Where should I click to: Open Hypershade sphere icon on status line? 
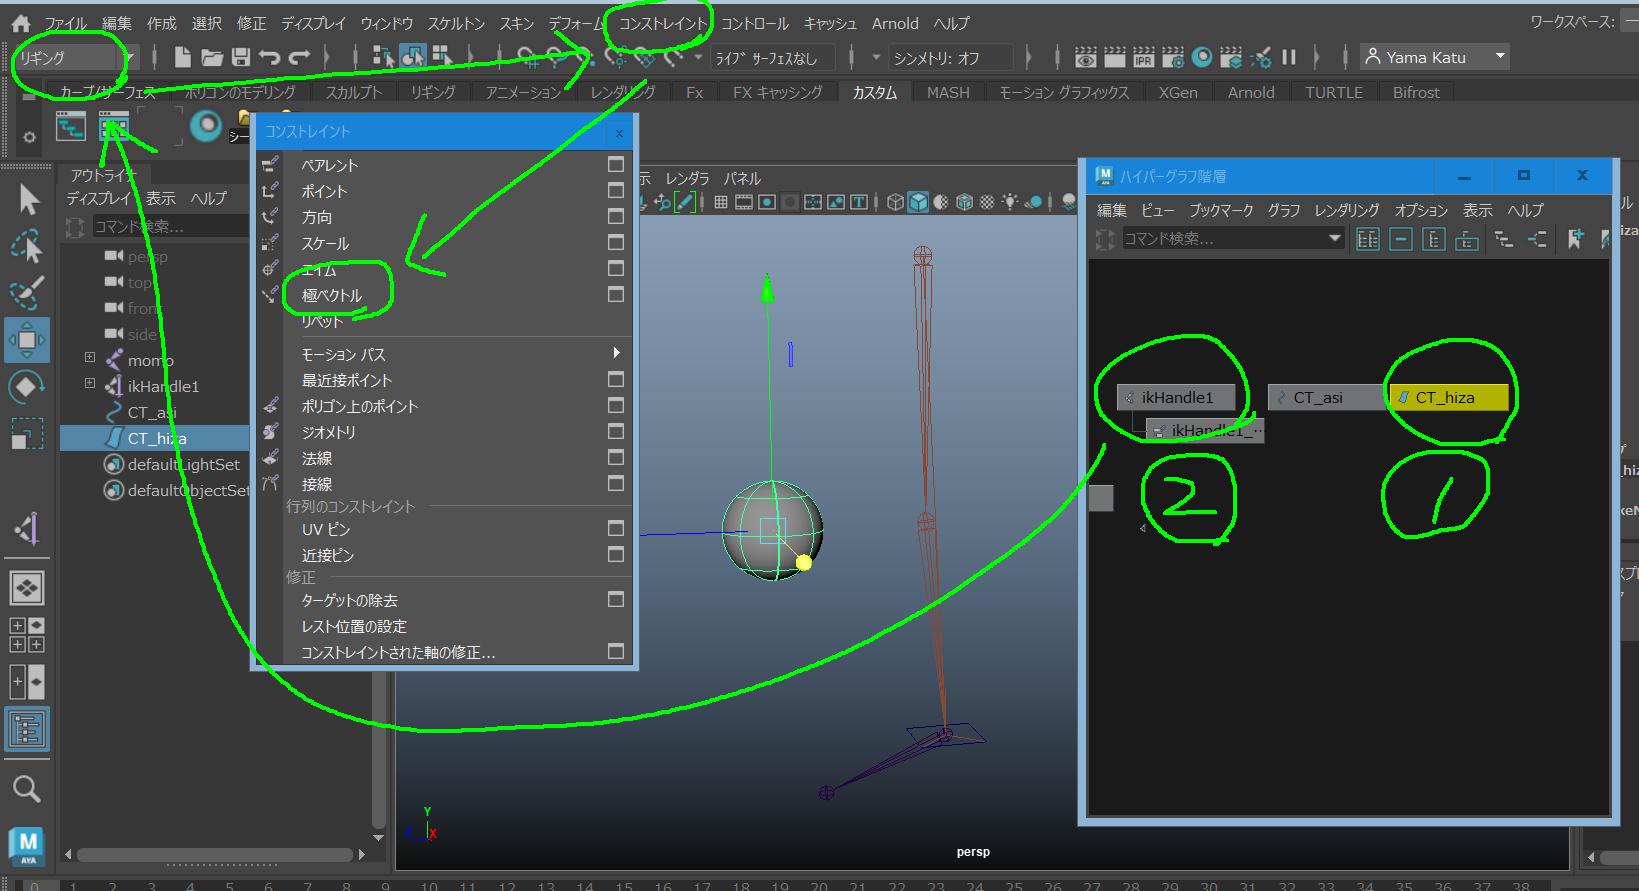point(1203,58)
